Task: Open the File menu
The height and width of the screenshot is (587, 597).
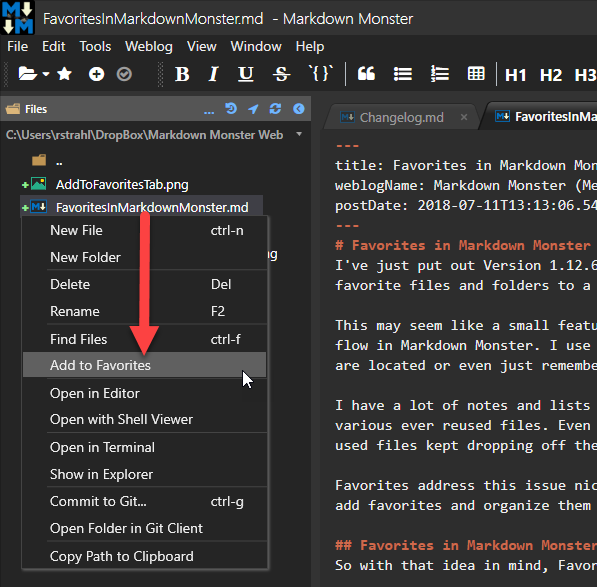Action: click(x=18, y=46)
